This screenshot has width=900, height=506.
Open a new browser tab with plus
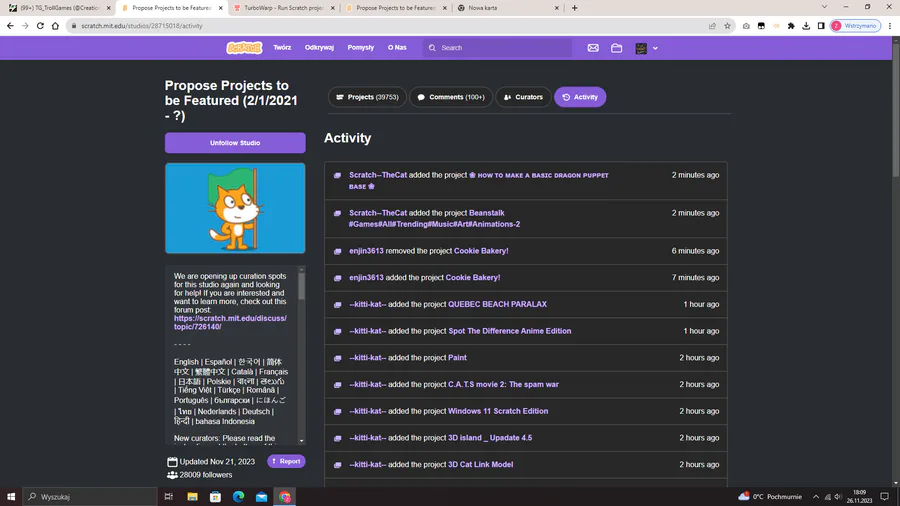pyautogui.click(x=575, y=8)
